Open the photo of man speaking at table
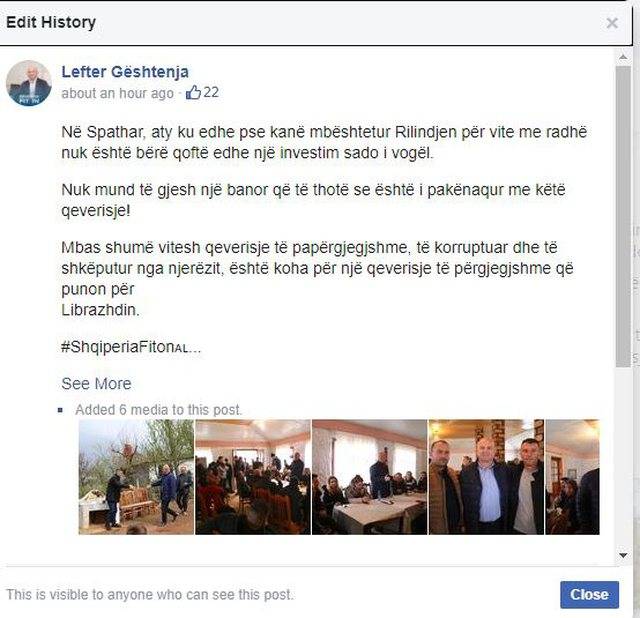The width and height of the screenshot is (640, 618). [x=369, y=477]
